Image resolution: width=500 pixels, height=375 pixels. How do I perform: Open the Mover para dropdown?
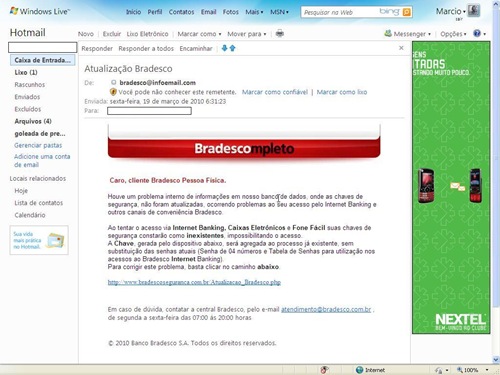pyautogui.click(x=247, y=34)
